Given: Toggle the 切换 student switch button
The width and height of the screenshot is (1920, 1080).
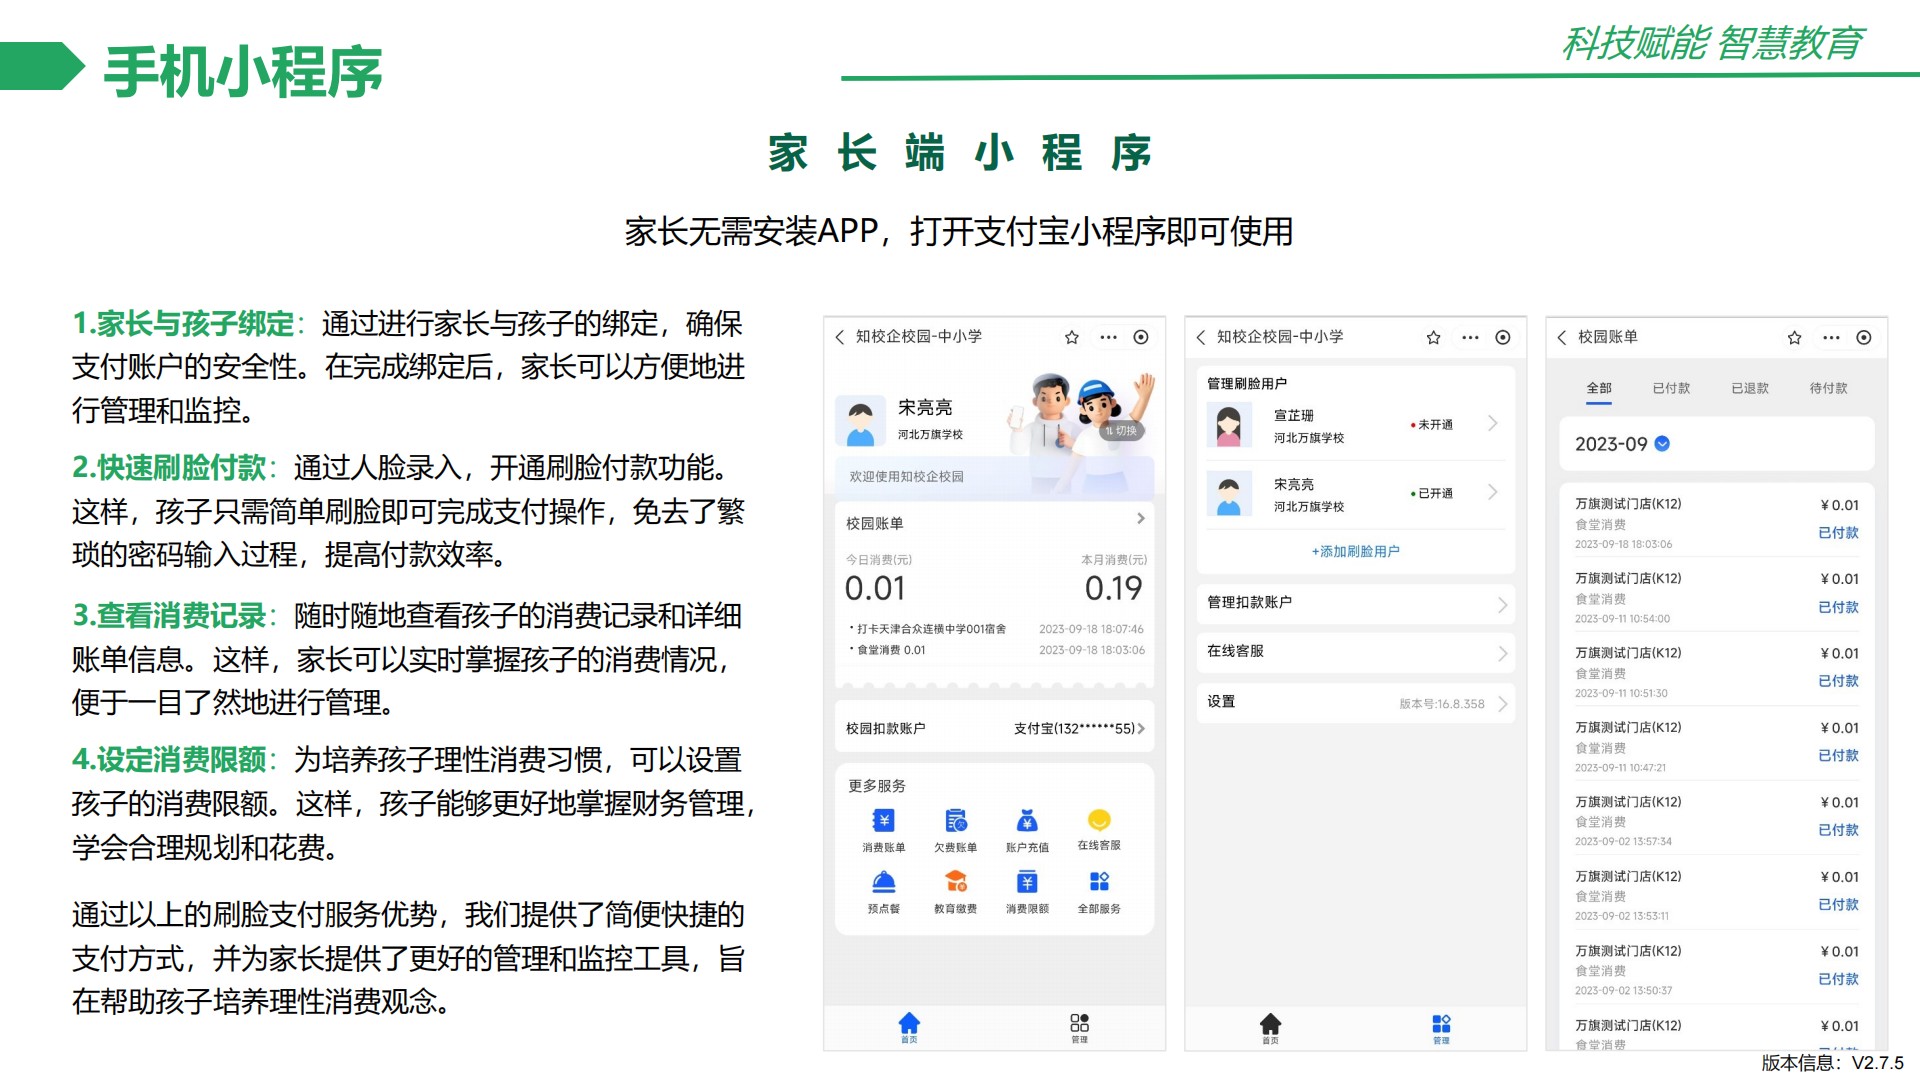Looking at the screenshot, I should [x=1121, y=431].
